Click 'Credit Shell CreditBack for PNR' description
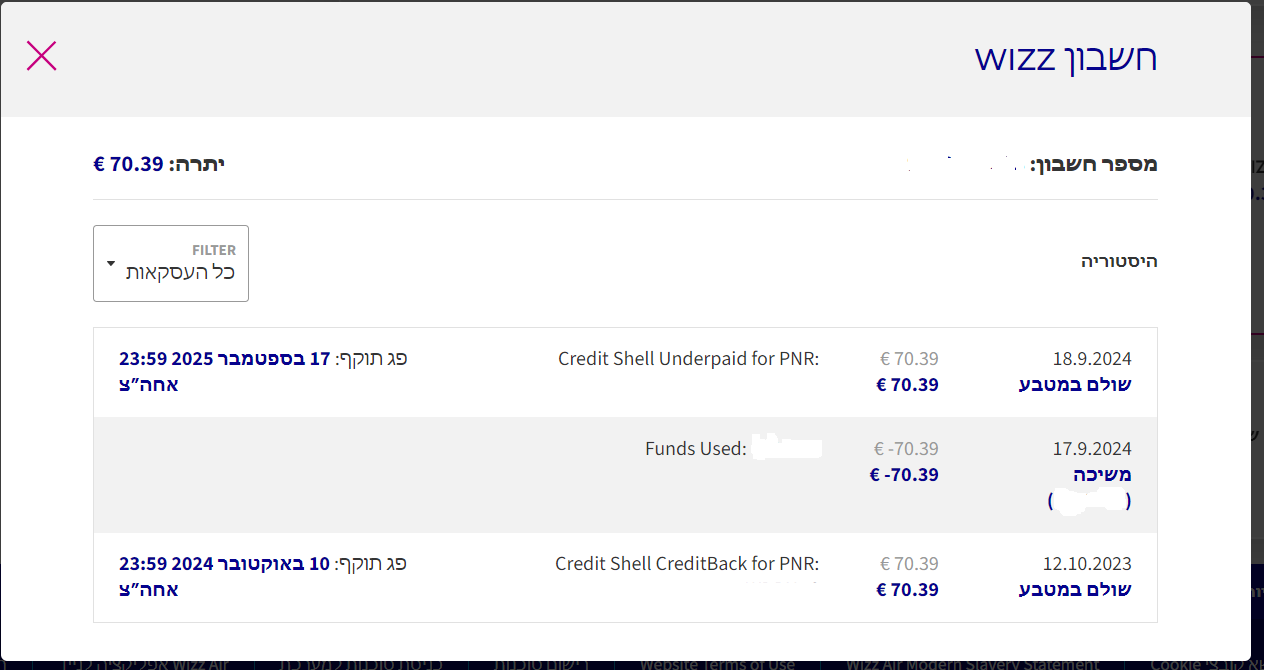 (x=687, y=564)
